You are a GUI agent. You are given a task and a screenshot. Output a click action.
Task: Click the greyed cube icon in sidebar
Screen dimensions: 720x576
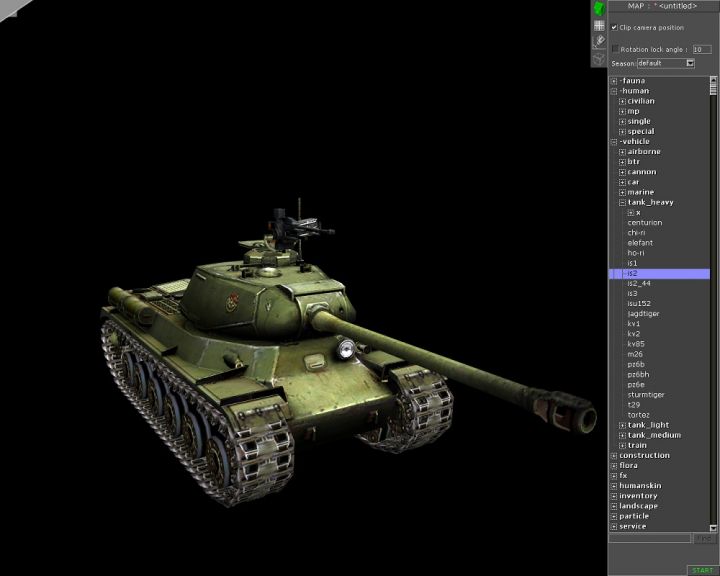[x=599, y=59]
